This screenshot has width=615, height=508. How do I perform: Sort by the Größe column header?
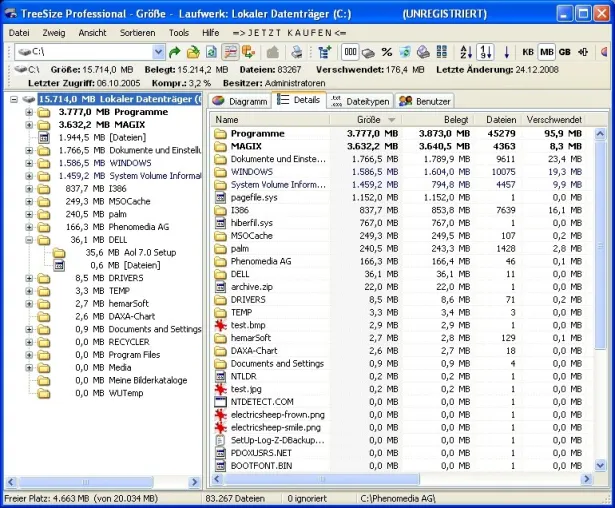point(365,120)
